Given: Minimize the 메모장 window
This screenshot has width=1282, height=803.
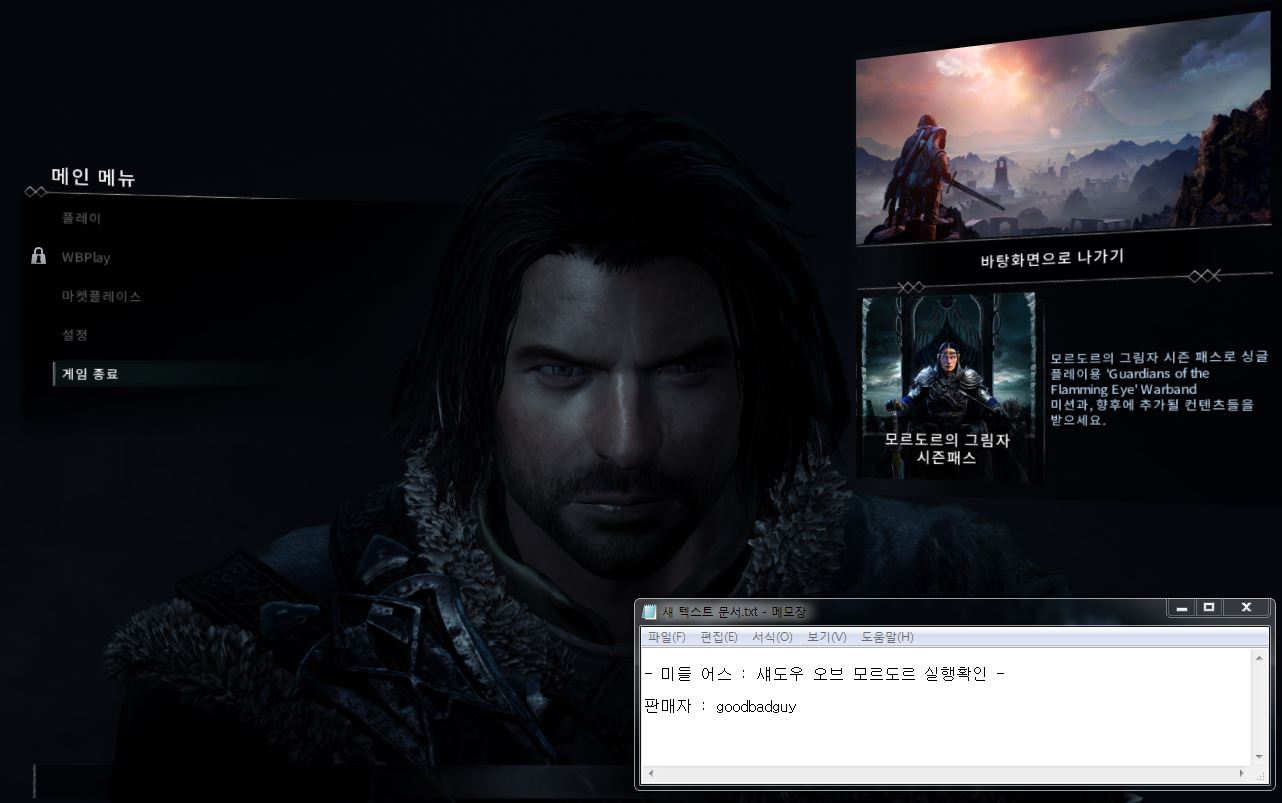Looking at the screenshot, I should tap(1182, 608).
